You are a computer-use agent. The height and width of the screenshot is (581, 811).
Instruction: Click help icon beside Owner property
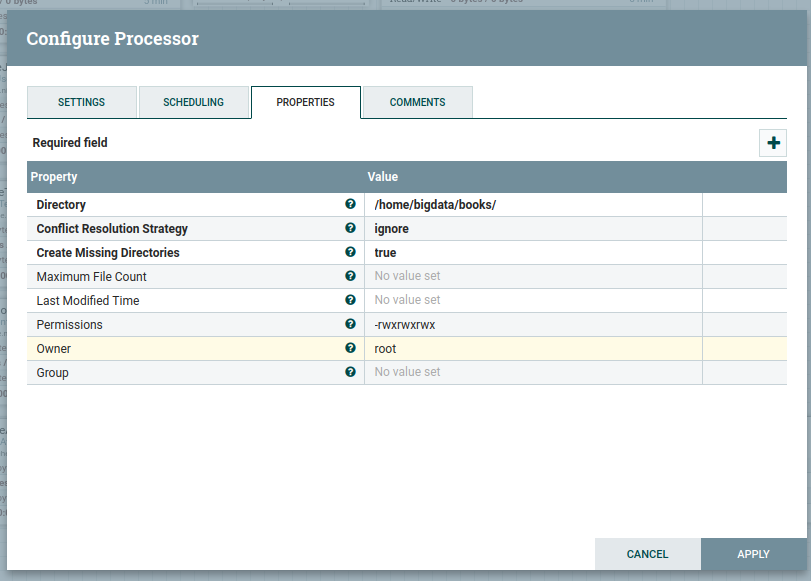tap(350, 348)
